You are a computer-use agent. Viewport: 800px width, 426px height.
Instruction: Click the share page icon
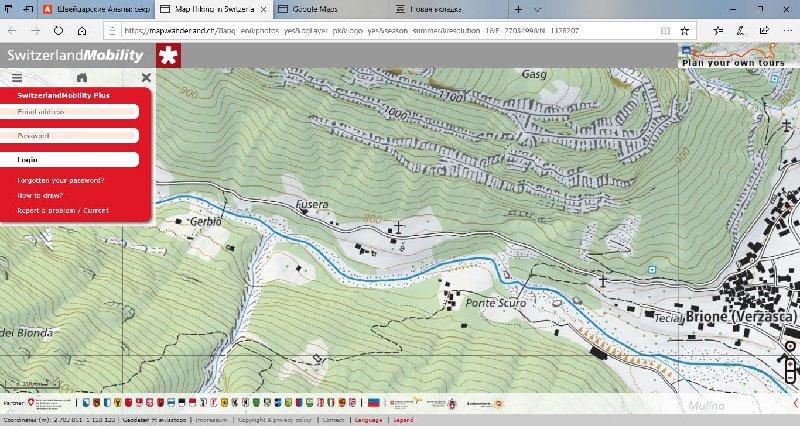[x=764, y=31]
